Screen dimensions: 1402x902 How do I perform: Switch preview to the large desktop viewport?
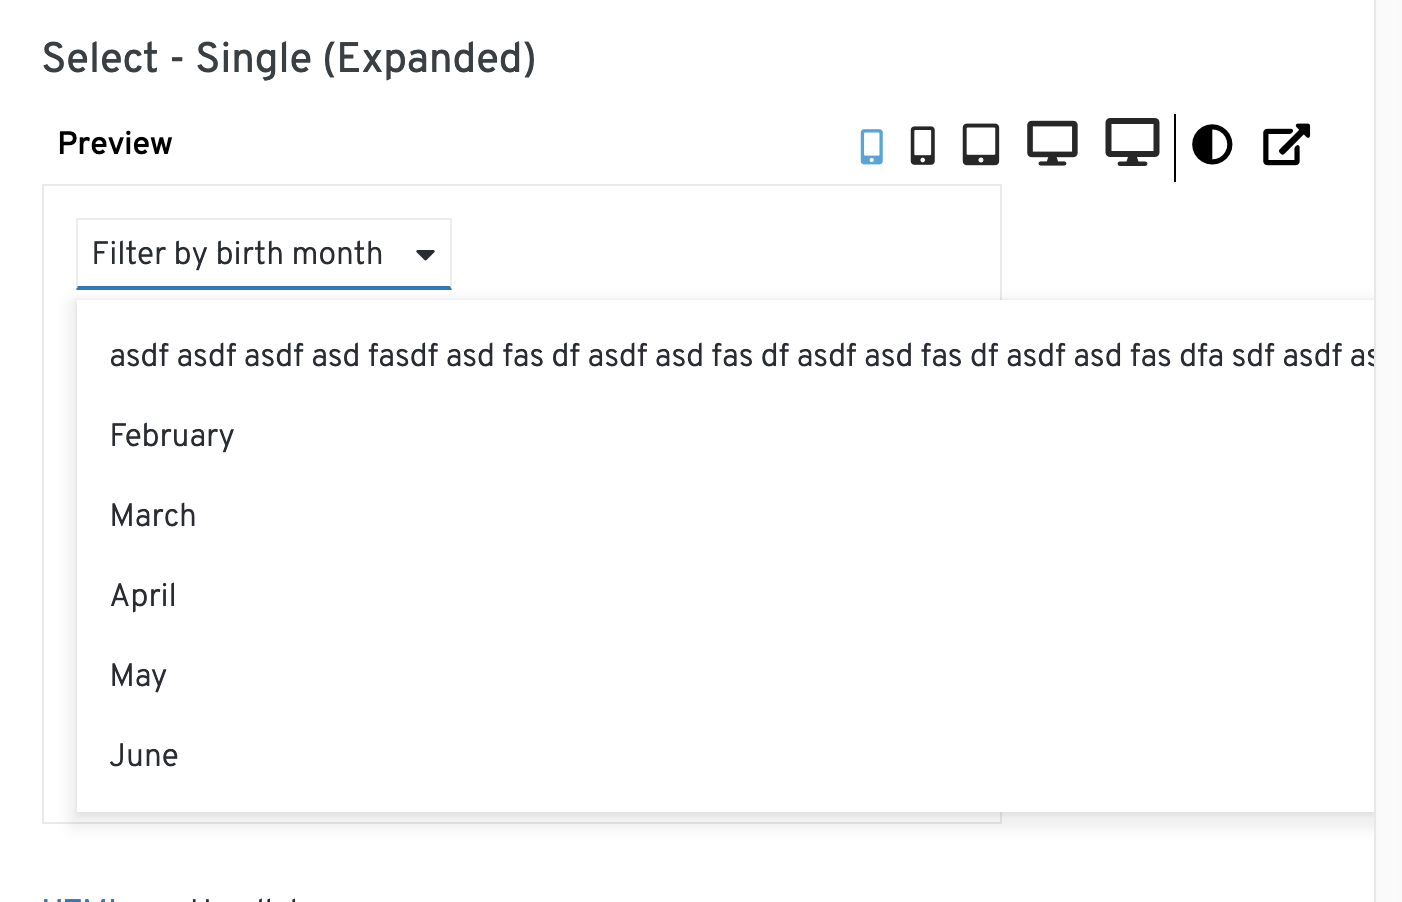1132,144
